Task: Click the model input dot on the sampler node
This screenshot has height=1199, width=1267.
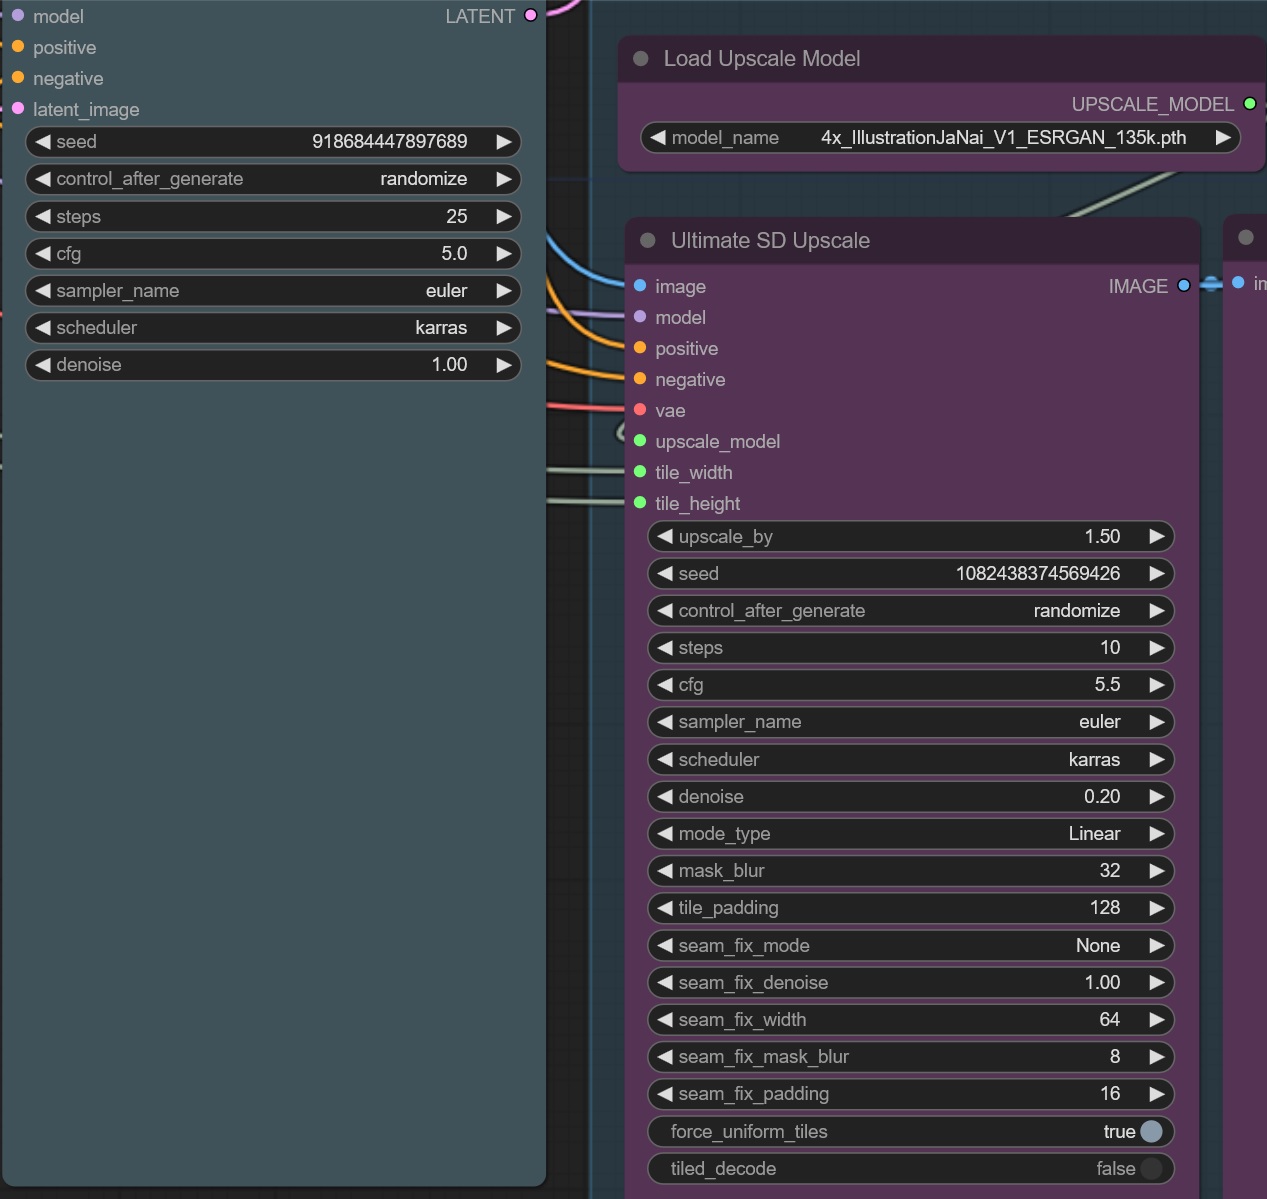Action: click(18, 15)
